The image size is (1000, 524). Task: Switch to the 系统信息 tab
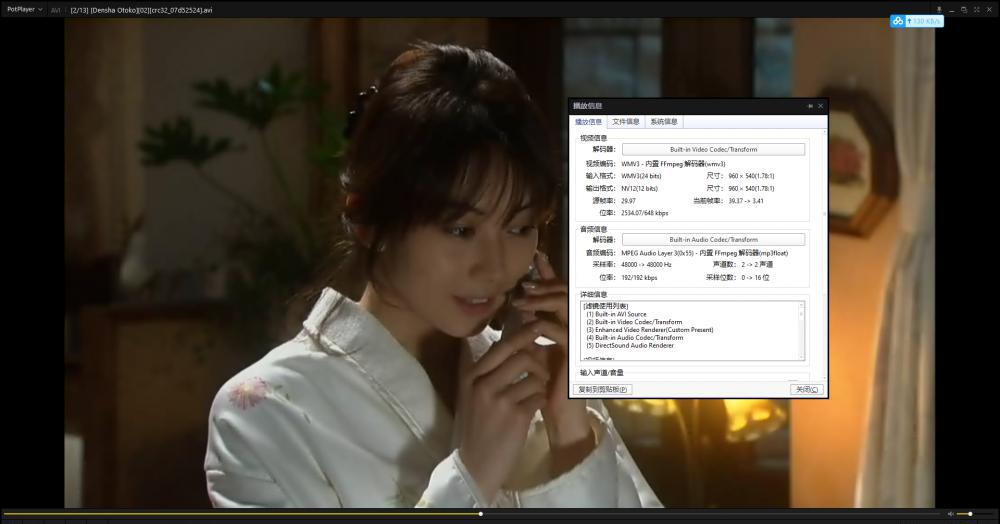pyautogui.click(x=664, y=122)
